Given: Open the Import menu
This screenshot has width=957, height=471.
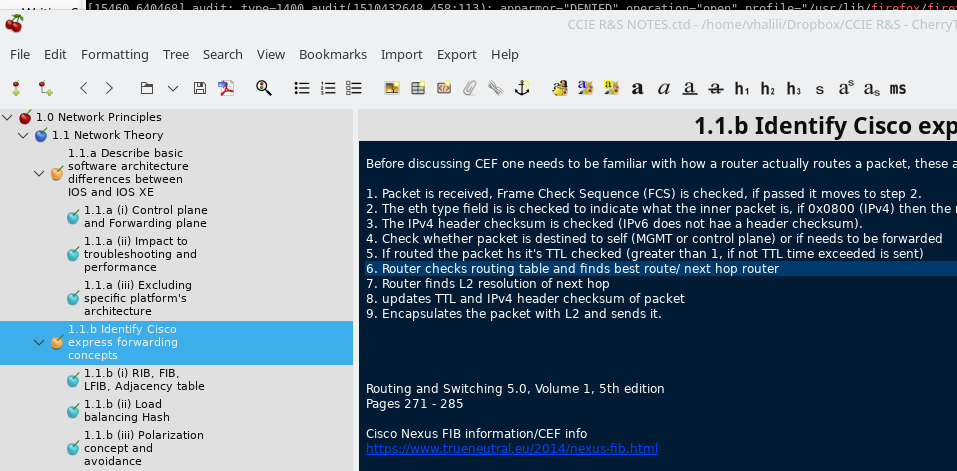Looking at the screenshot, I should click(402, 54).
